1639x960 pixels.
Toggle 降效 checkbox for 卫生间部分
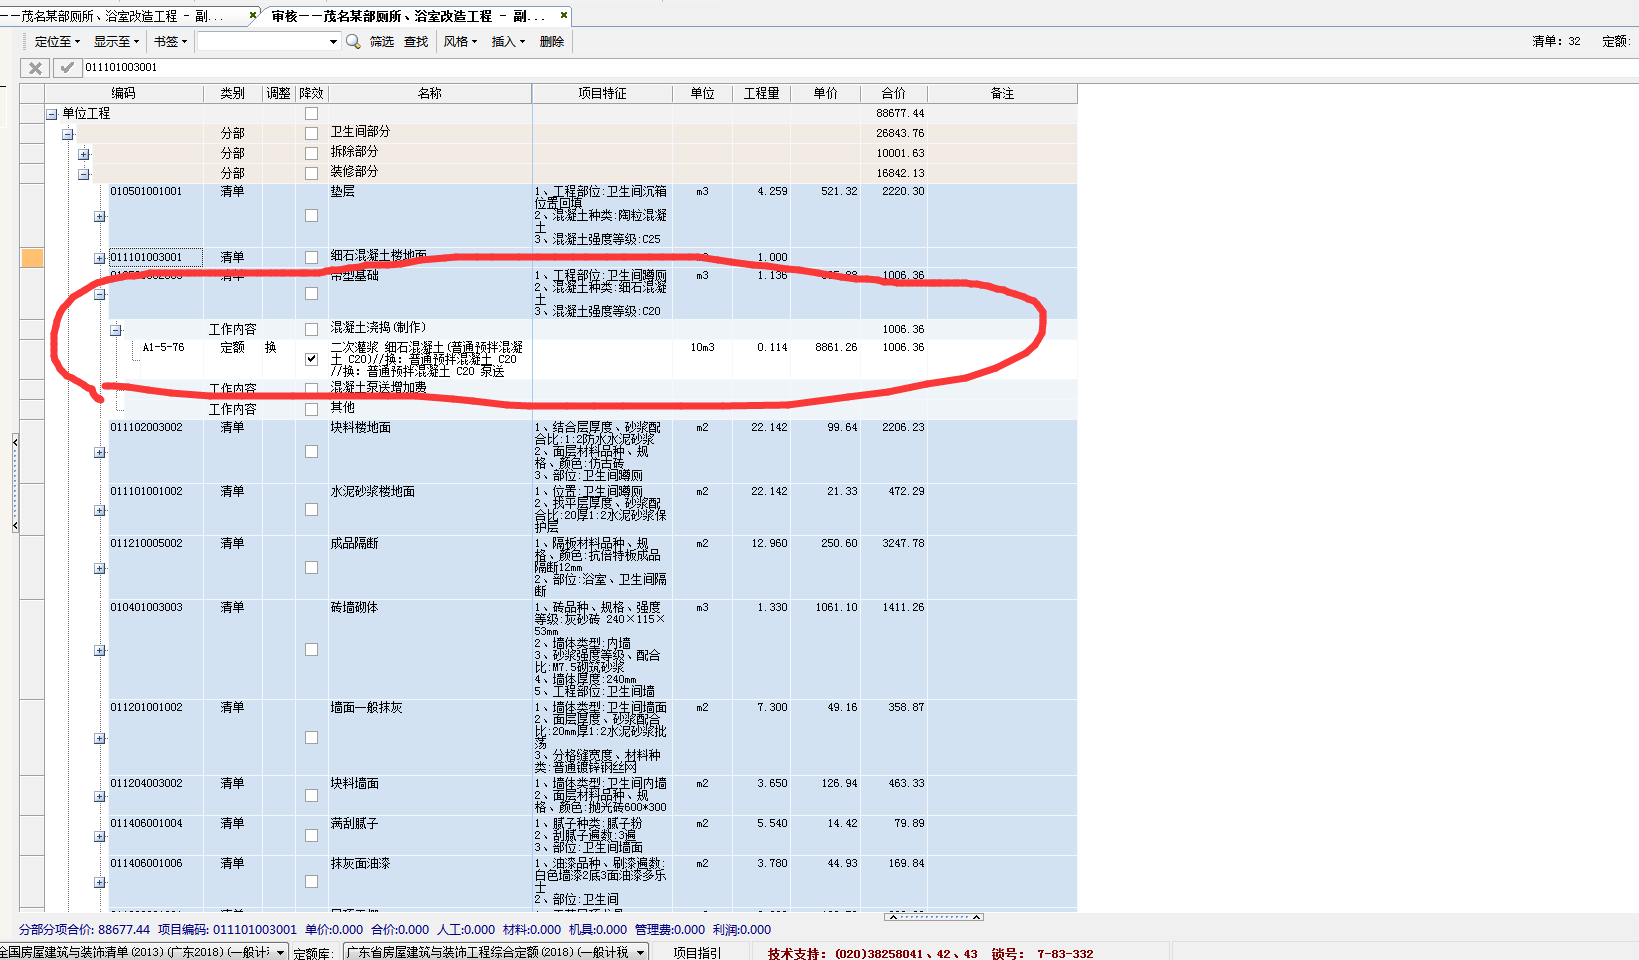(x=312, y=134)
